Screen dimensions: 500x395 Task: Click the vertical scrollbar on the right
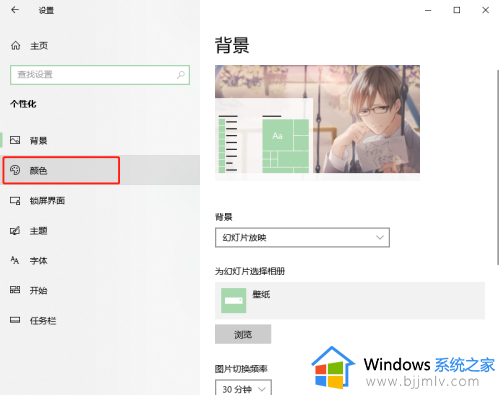pos(498,167)
